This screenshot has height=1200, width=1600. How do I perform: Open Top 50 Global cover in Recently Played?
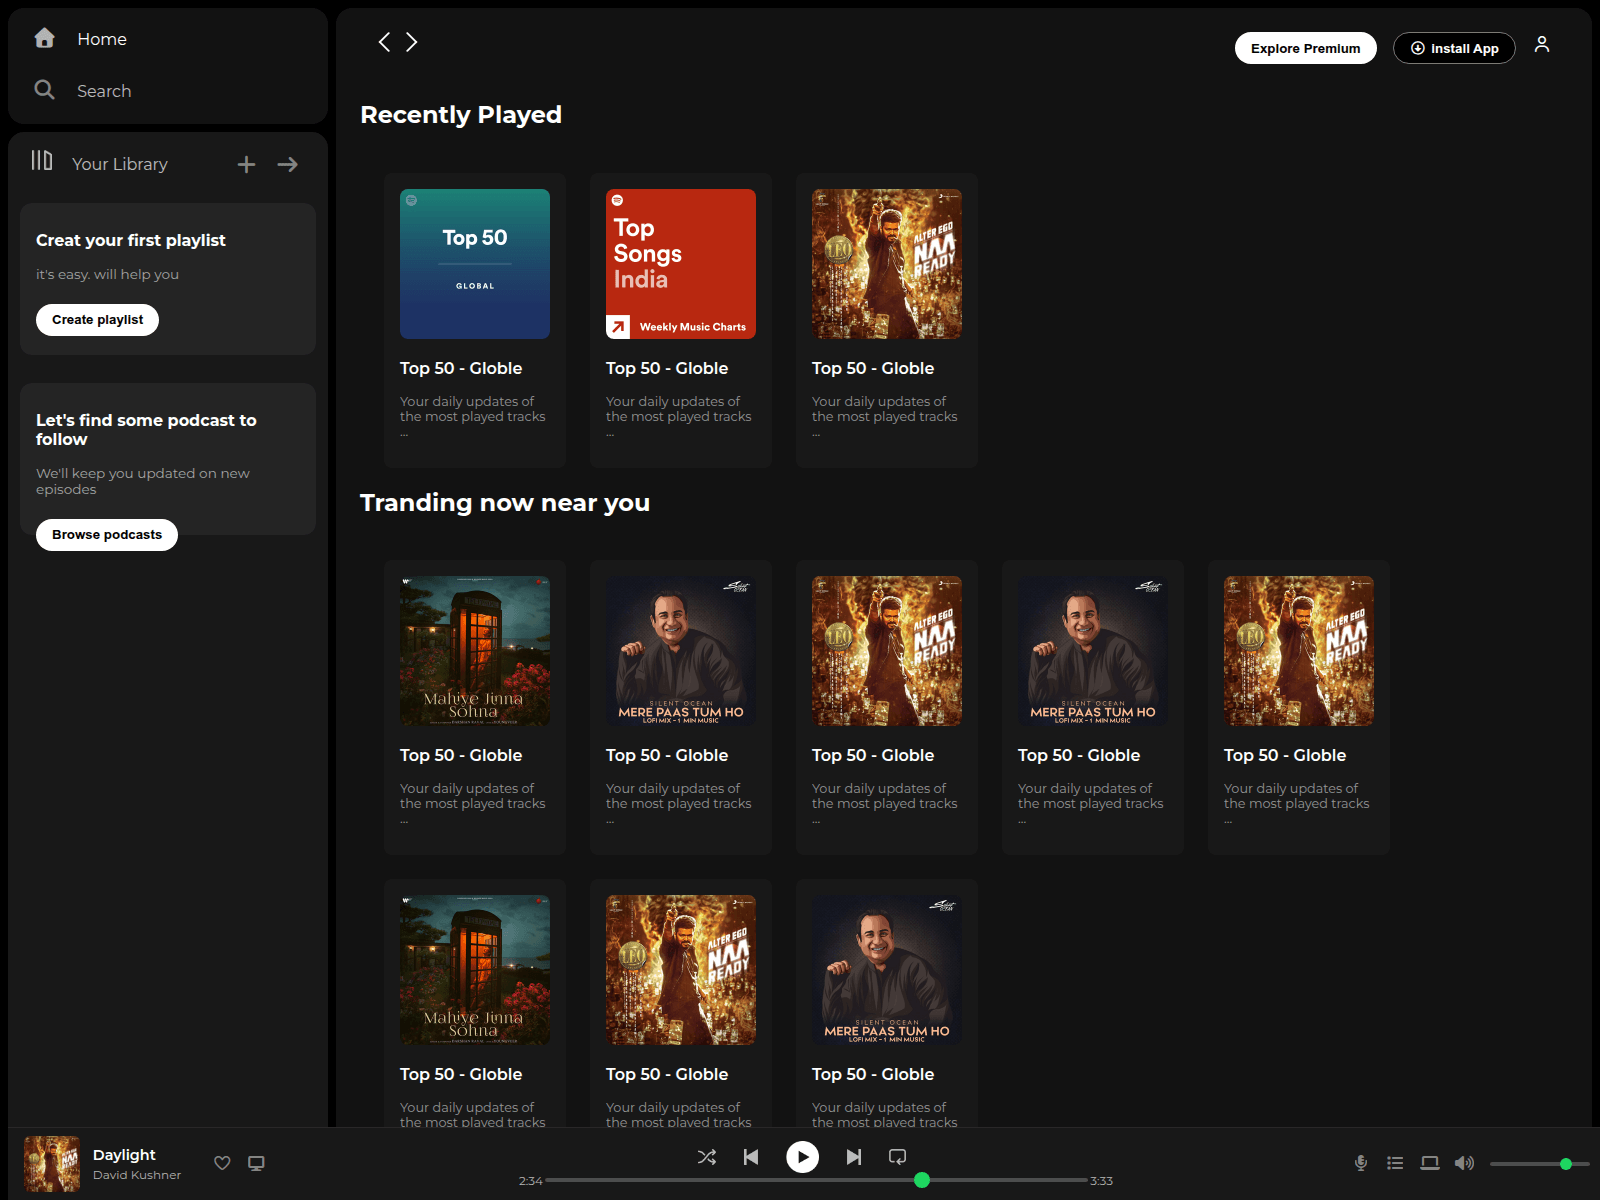[475, 264]
